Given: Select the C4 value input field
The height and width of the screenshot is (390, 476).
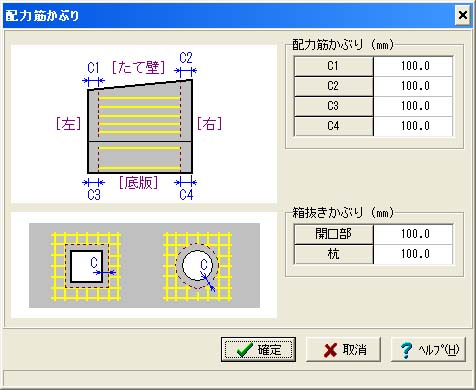Looking at the screenshot, I should (413, 126).
